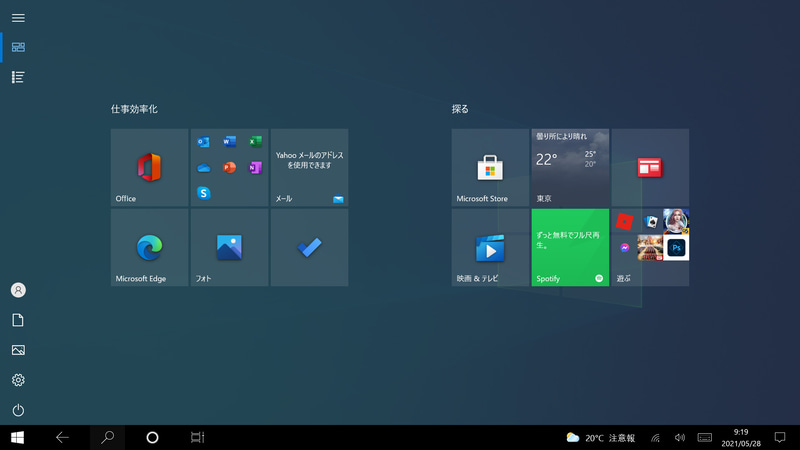
Task: Open the Documents folder icon in the sidebar
Action: [18, 320]
